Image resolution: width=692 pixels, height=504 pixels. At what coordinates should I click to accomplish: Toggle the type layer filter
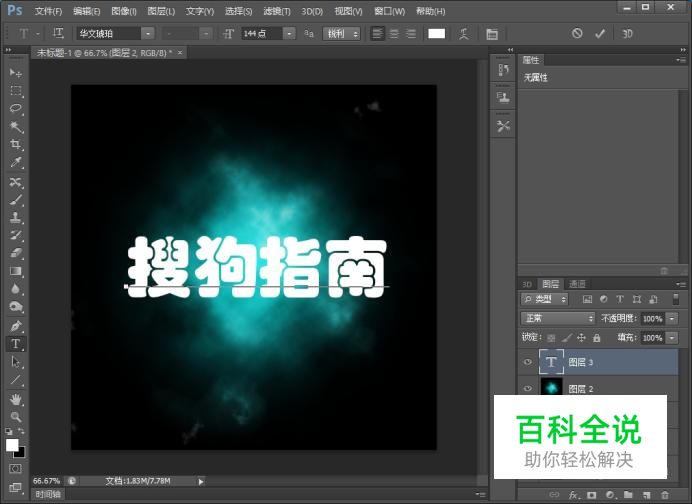tap(620, 299)
